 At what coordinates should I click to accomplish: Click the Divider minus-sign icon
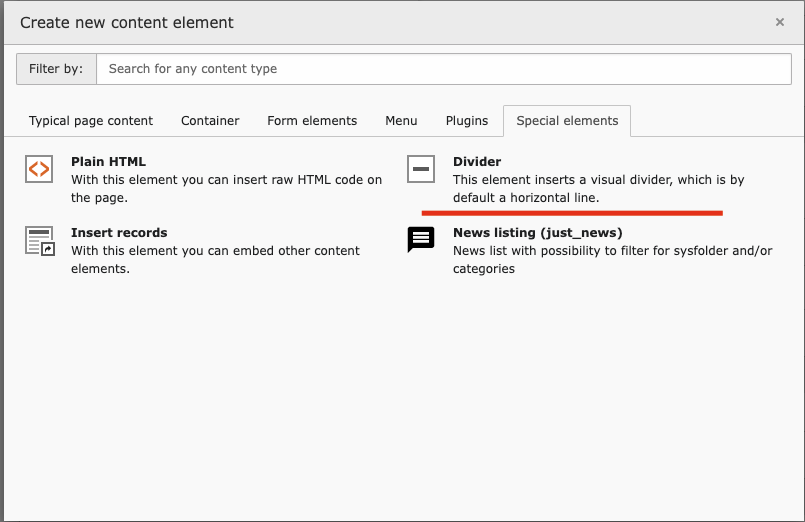pyautogui.click(x=421, y=169)
